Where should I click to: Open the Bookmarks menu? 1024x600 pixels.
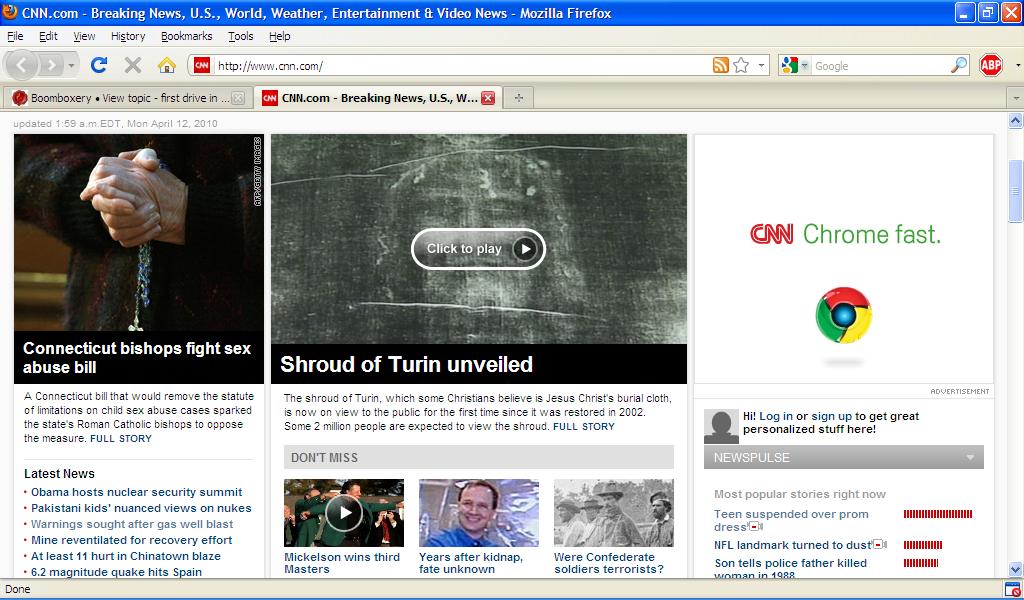187,37
